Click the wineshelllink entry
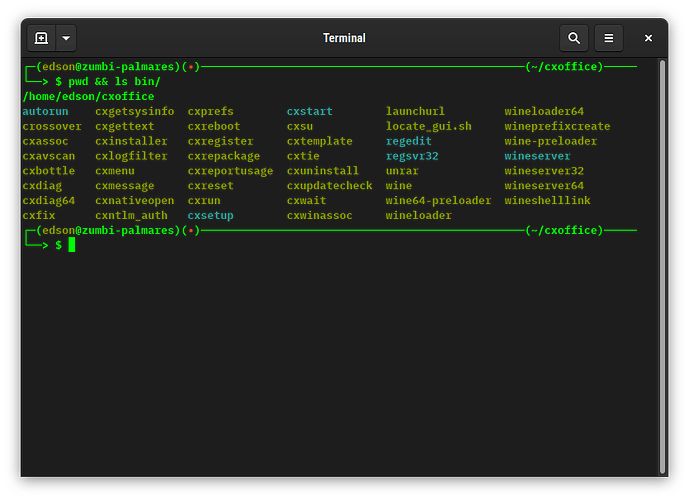 548,200
